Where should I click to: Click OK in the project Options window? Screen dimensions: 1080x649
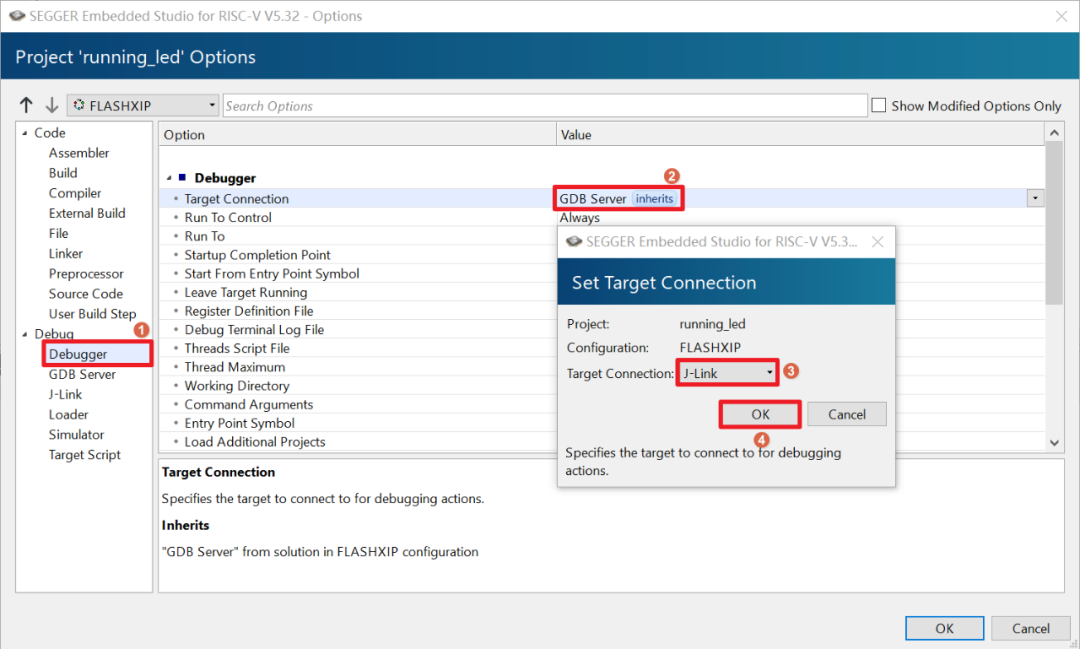pyautogui.click(x=944, y=628)
